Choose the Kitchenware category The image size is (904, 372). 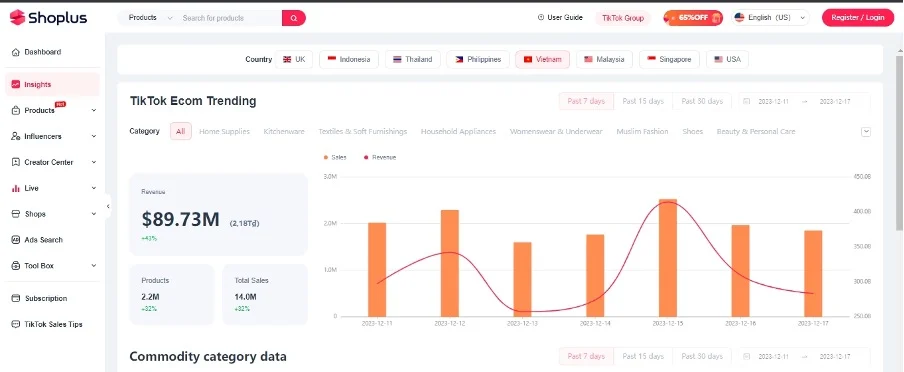tap(284, 131)
